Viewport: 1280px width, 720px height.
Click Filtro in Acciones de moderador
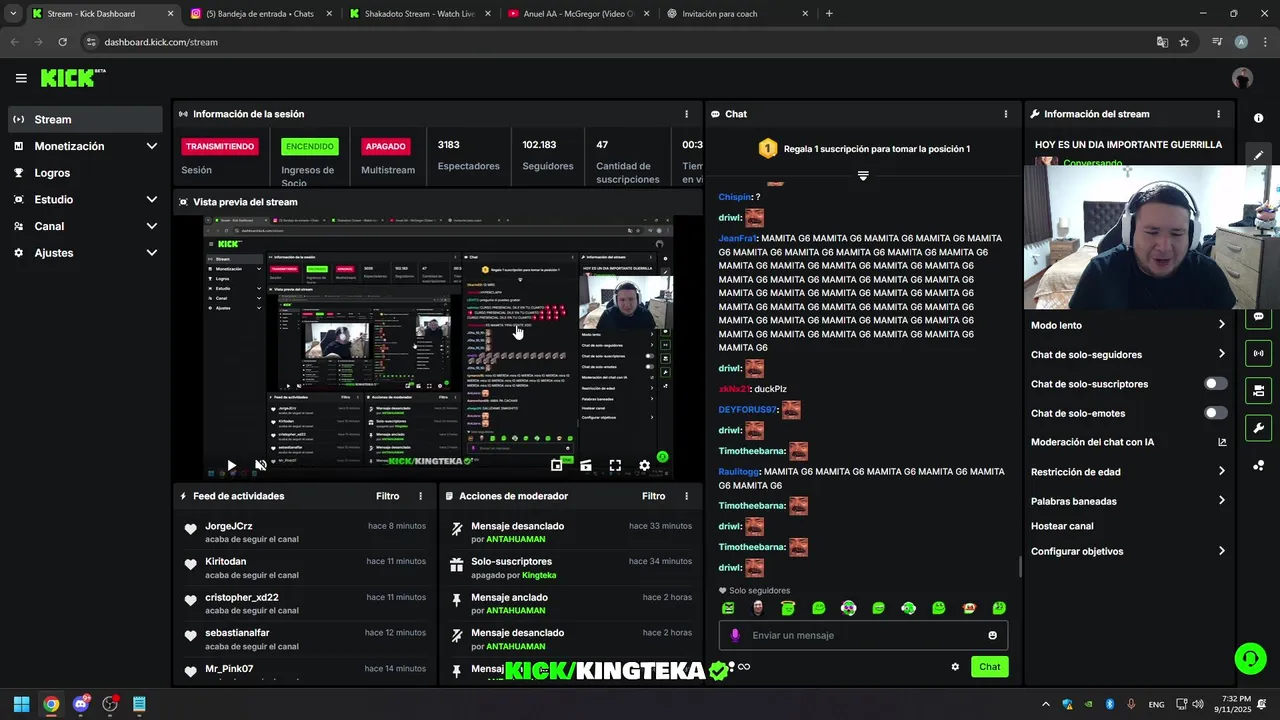(653, 496)
